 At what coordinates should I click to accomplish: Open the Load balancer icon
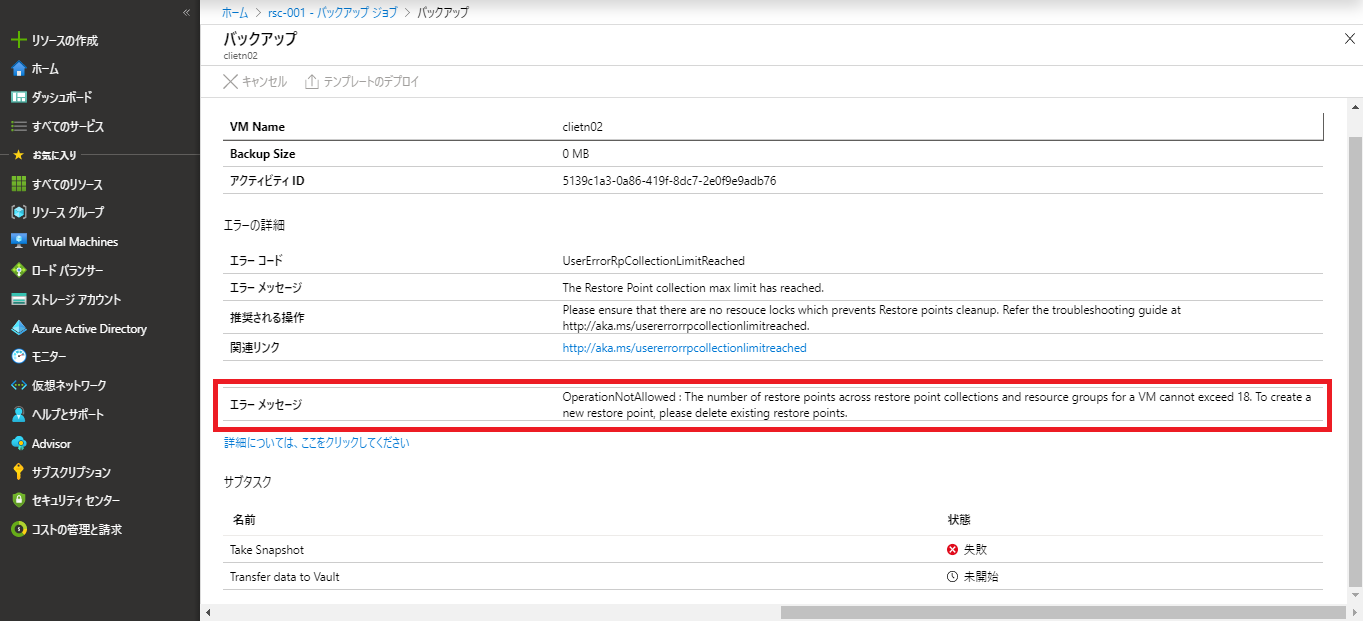click(x=18, y=271)
